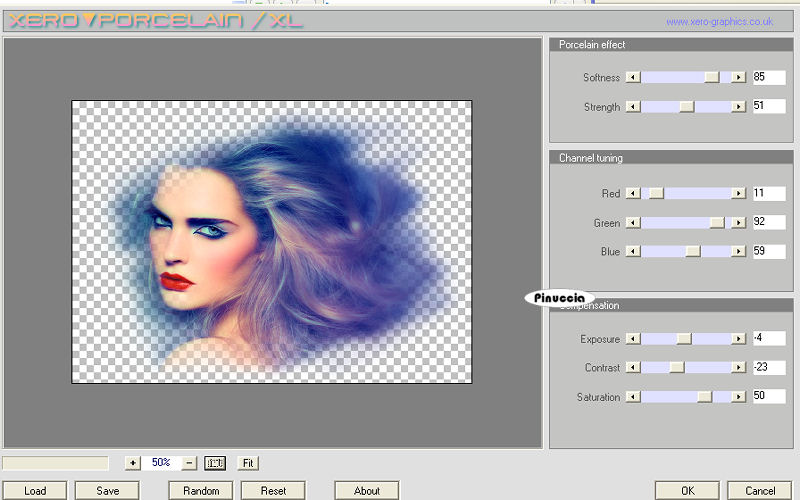Load a saved preset with Load button
The height and width of the screenshot is (500, 800).
pyautogui.click(x=35, y=490)
